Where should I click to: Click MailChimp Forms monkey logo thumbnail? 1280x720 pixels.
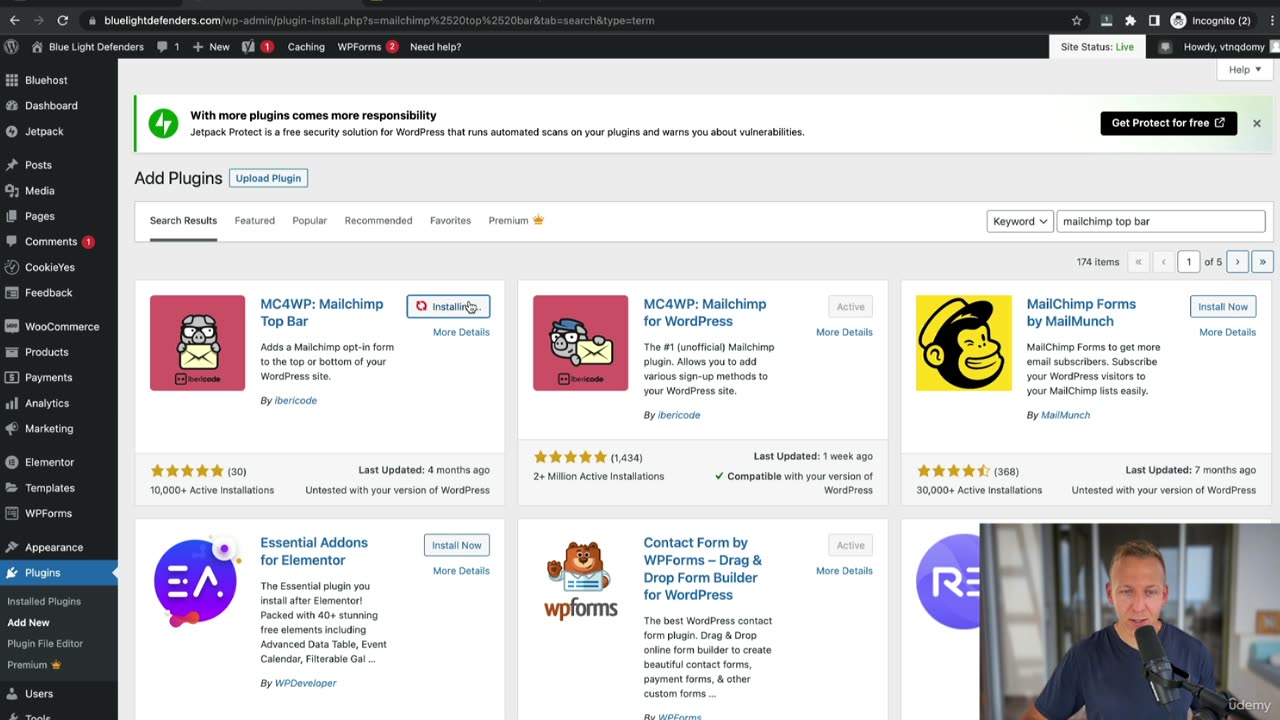tap(963, 343)
